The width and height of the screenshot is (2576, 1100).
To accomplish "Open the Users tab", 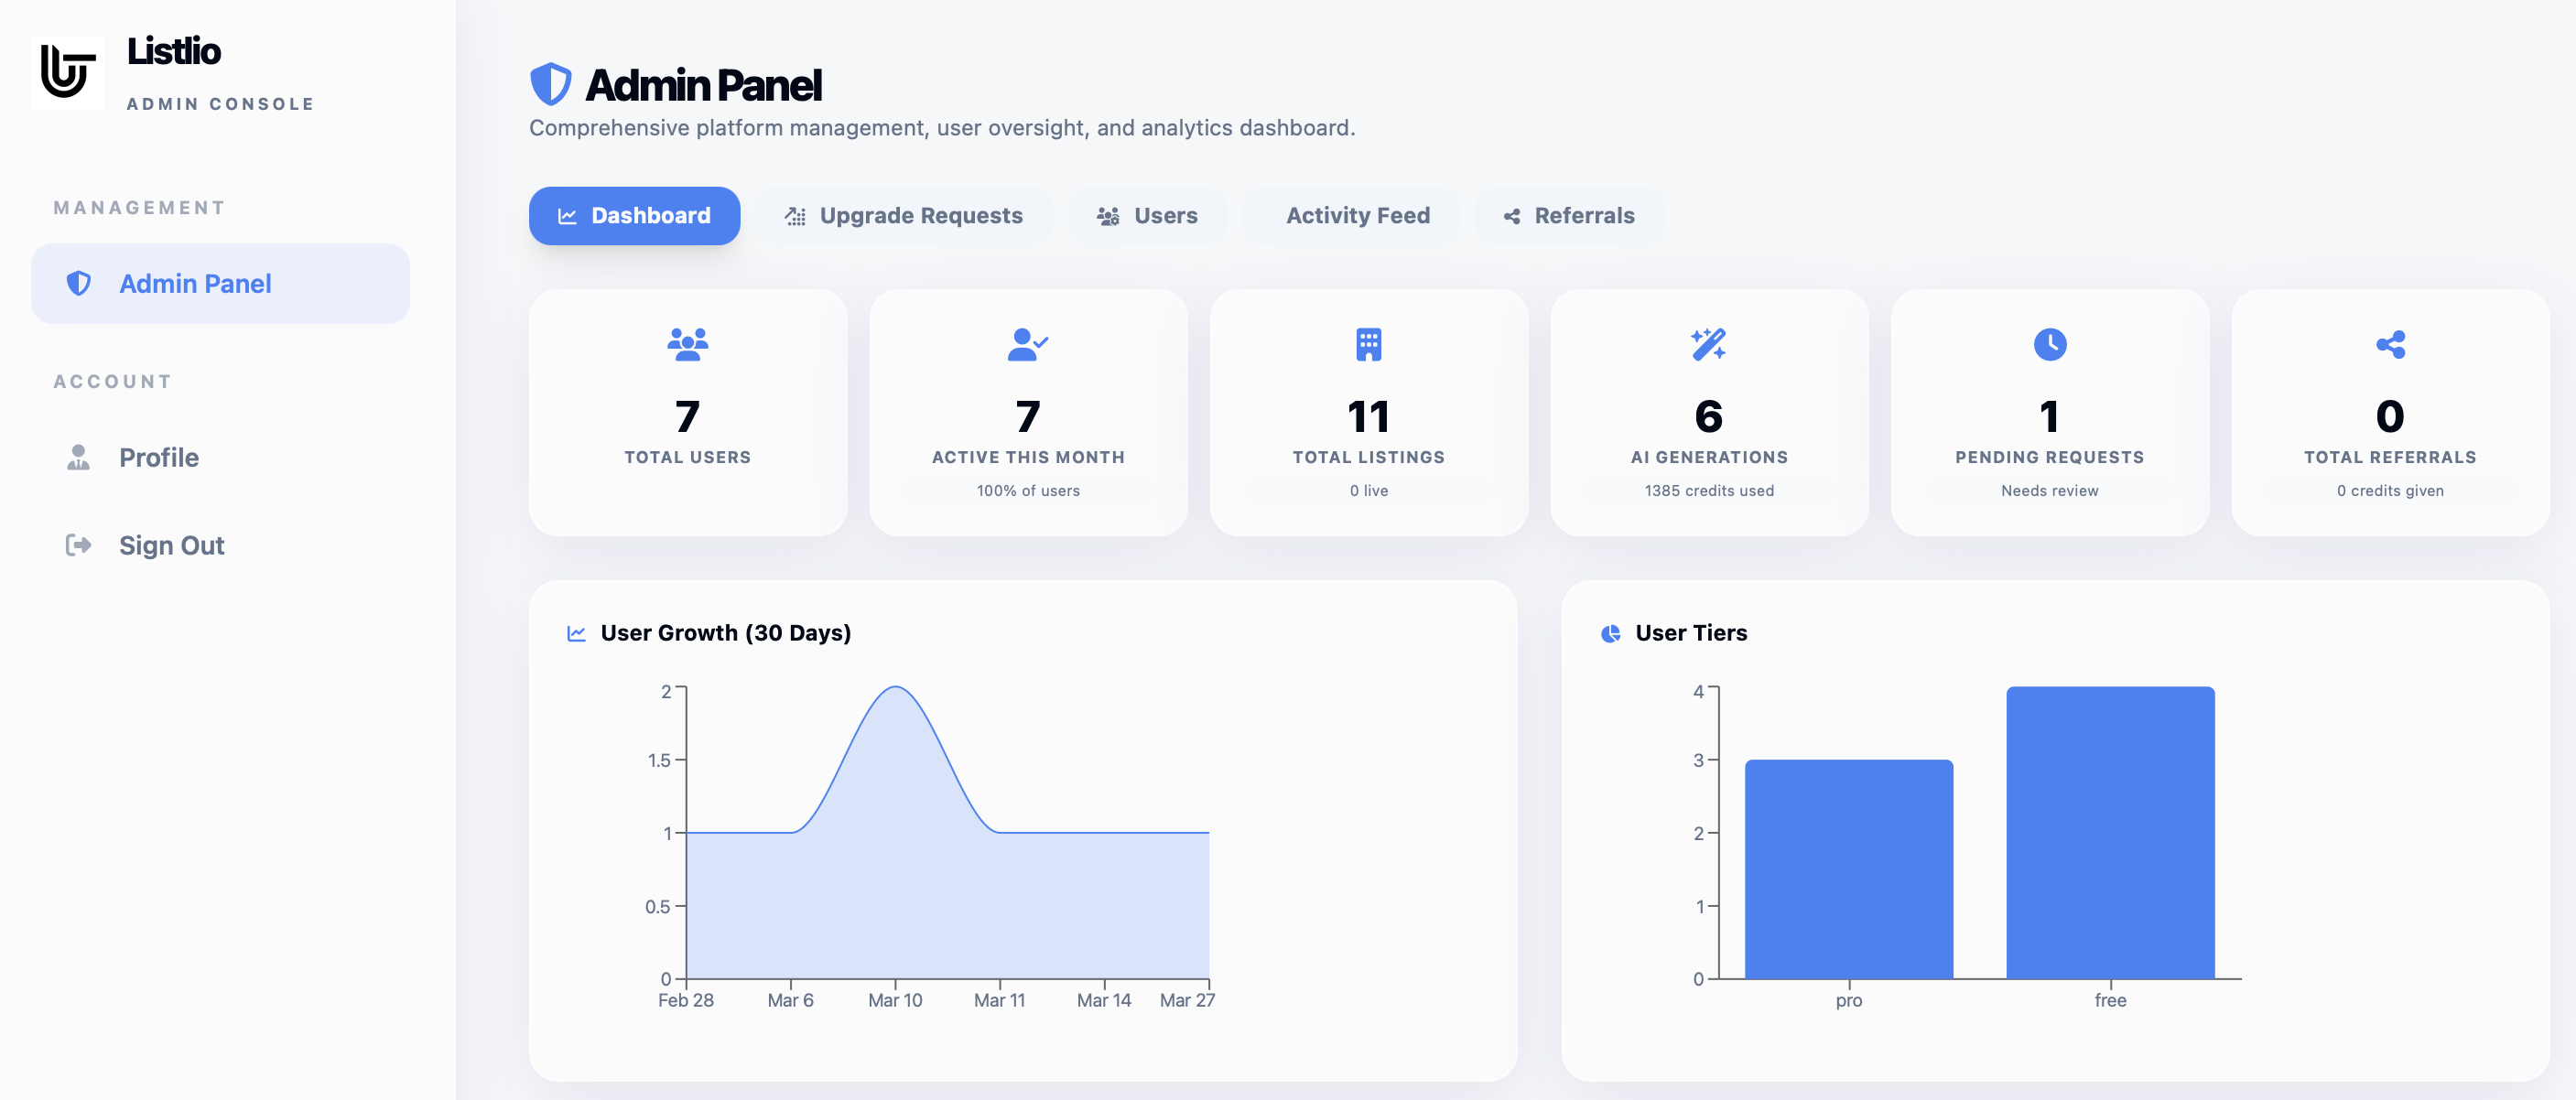I will 1147,216.
